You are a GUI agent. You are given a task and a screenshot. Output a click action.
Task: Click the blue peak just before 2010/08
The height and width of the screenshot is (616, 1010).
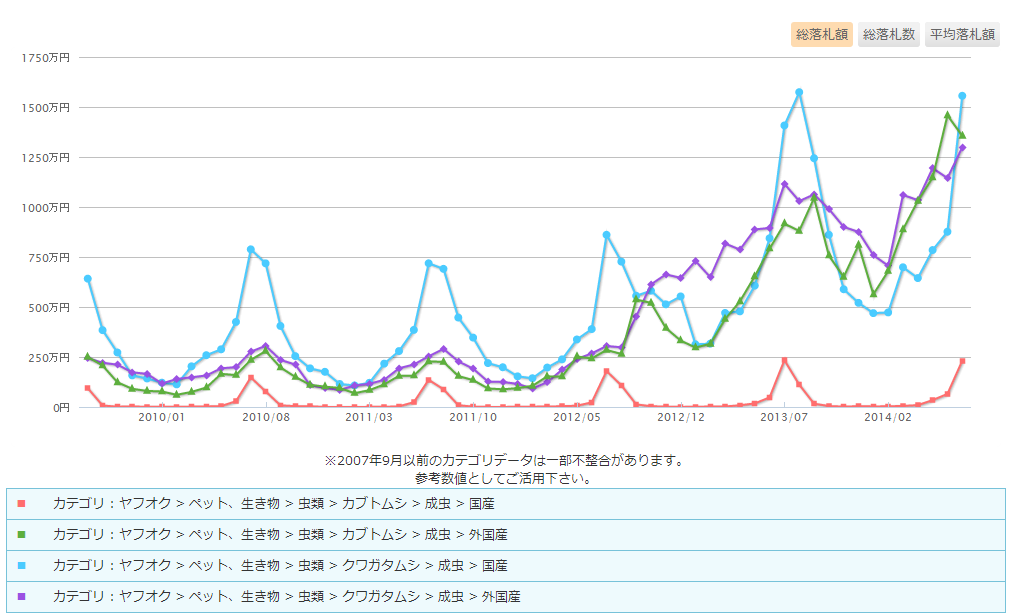(250, 249)
